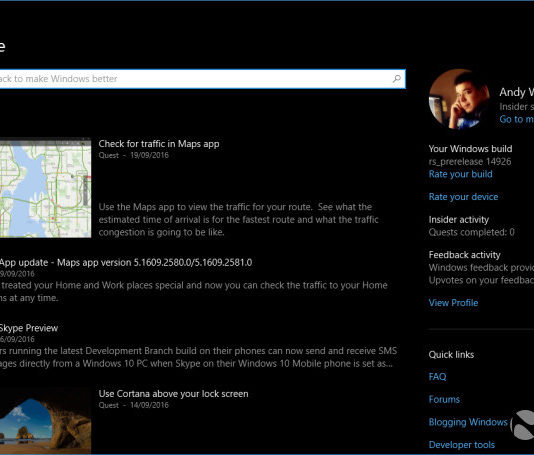
Task: Click the Maps quest description paragraph
Action: click(x=238, y=220)
